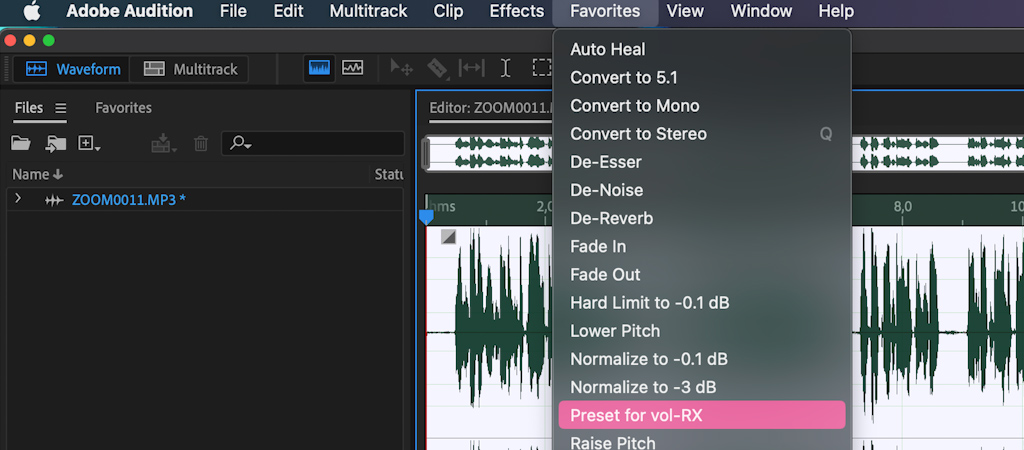Click the Import File icon

tap(56, 144)
